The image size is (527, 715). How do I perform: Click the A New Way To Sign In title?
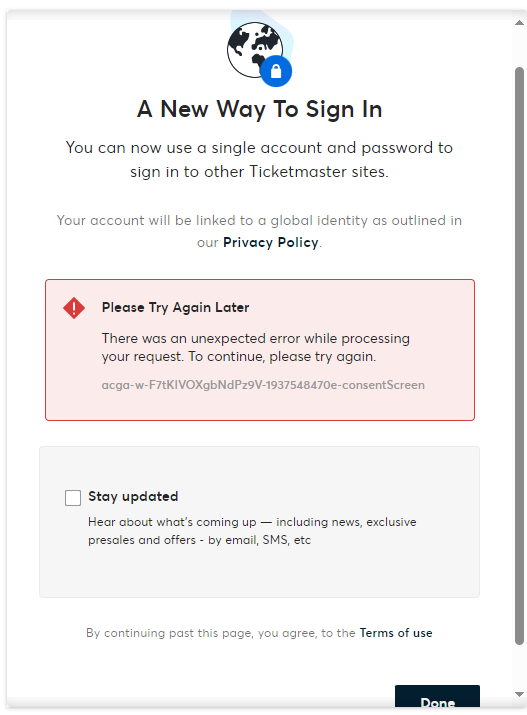[x=259, y=109]
